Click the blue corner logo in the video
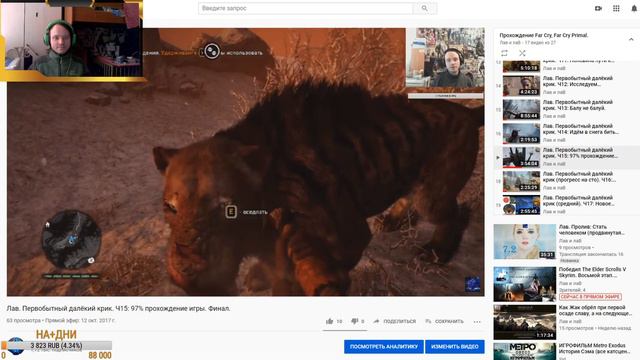 click(473, 284)
